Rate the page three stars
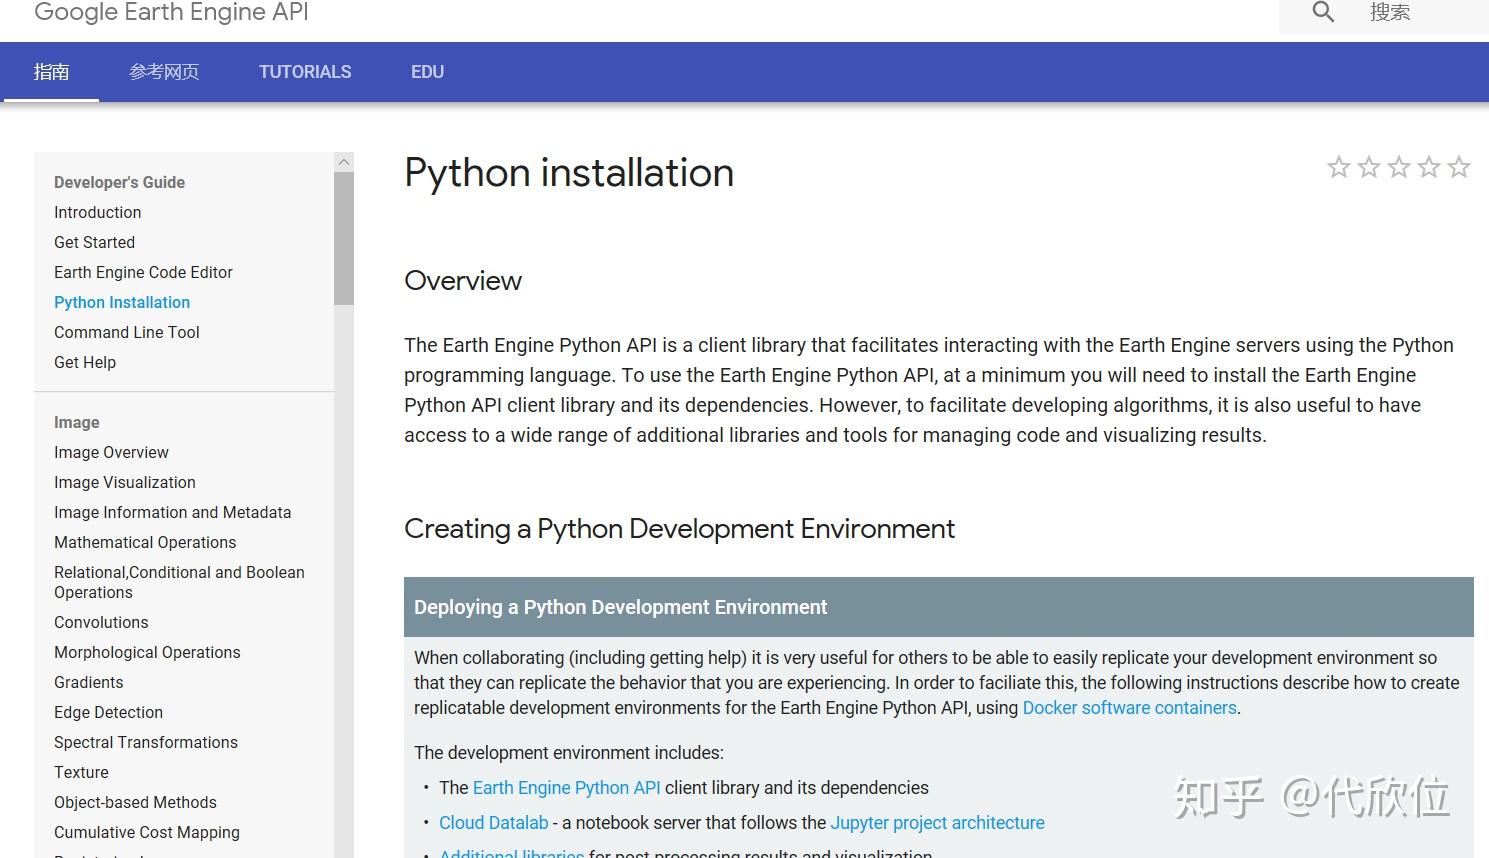Screen dimensions: 1489x858 (1399, 167)
